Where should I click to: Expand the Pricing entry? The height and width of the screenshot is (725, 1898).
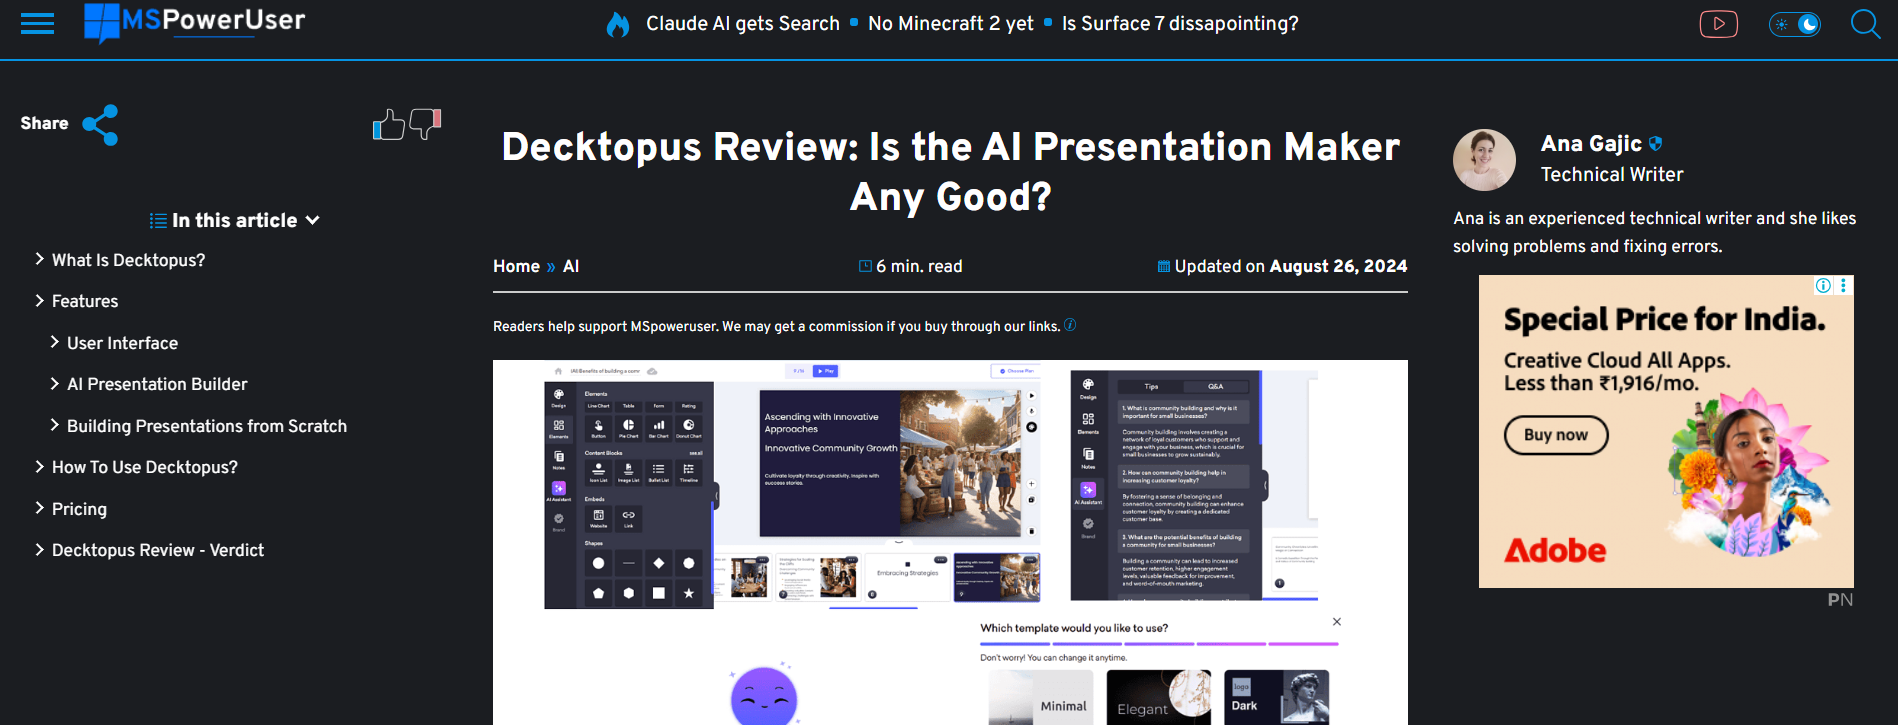tap(40, 508)
